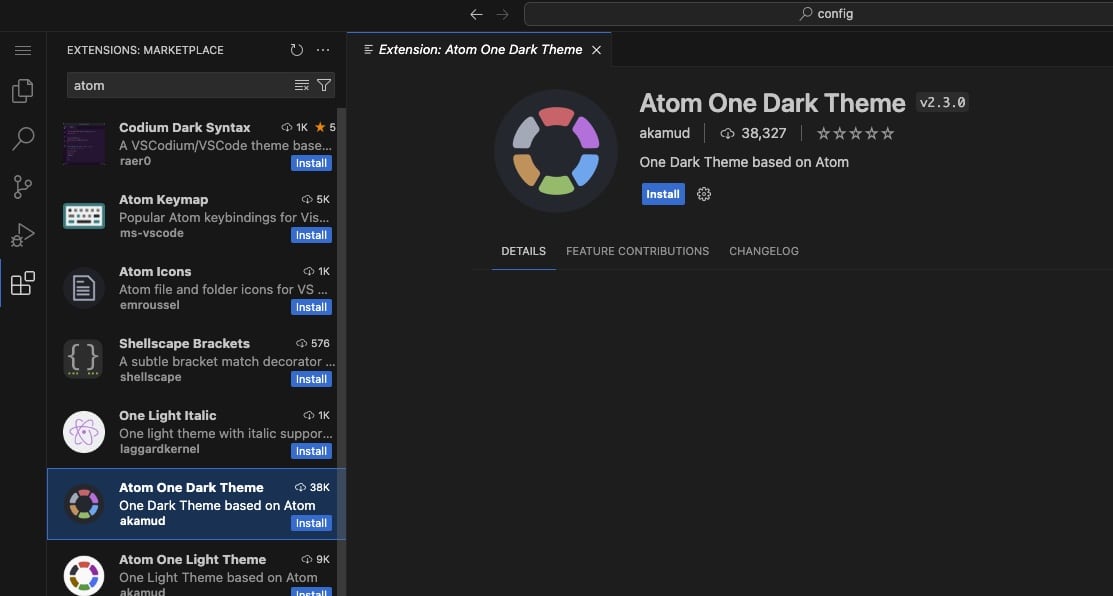
Task: Click the v2.3.0 version badge
Action: pos(943,102)
